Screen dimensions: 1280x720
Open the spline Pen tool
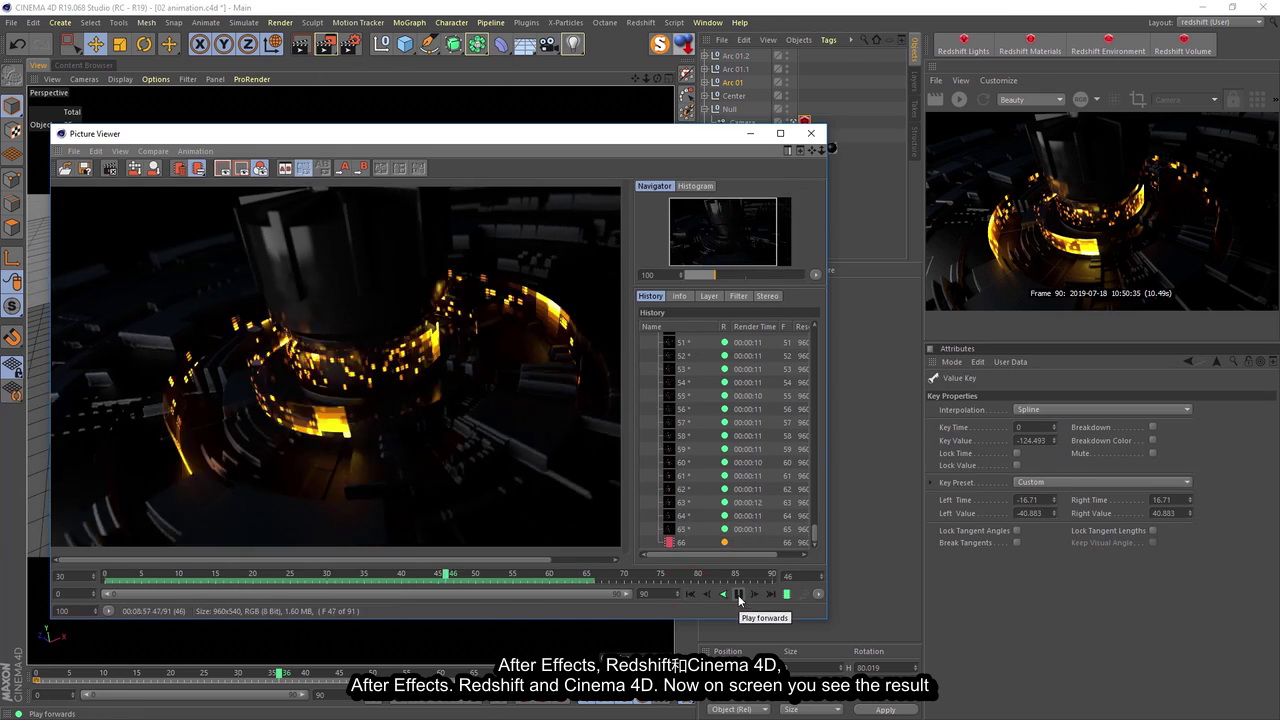point(429,44)
